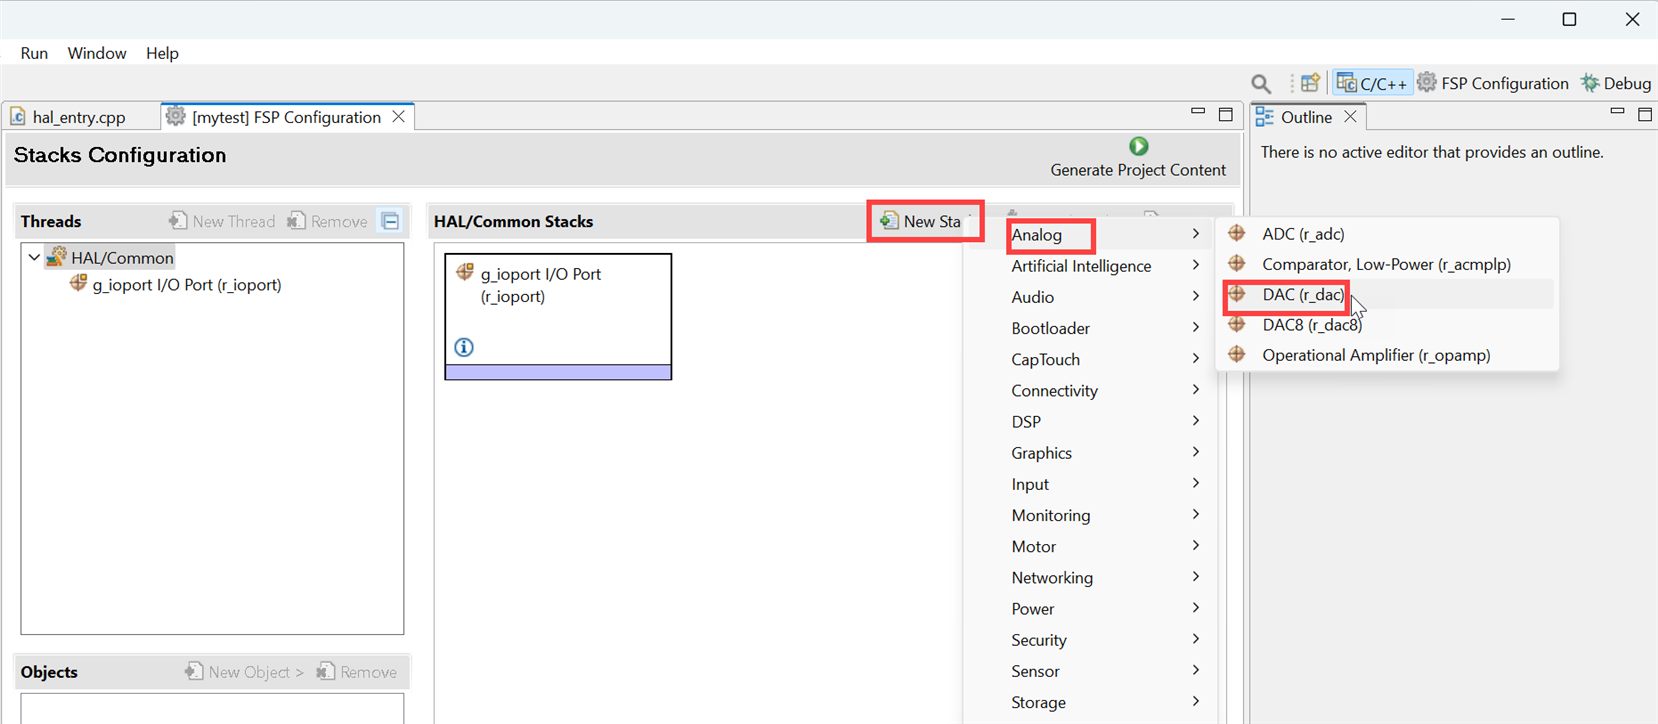This screenshot has height=724, width=1658.
Task: Expand the DSP submenu
Action: [x=1089, y=422]
